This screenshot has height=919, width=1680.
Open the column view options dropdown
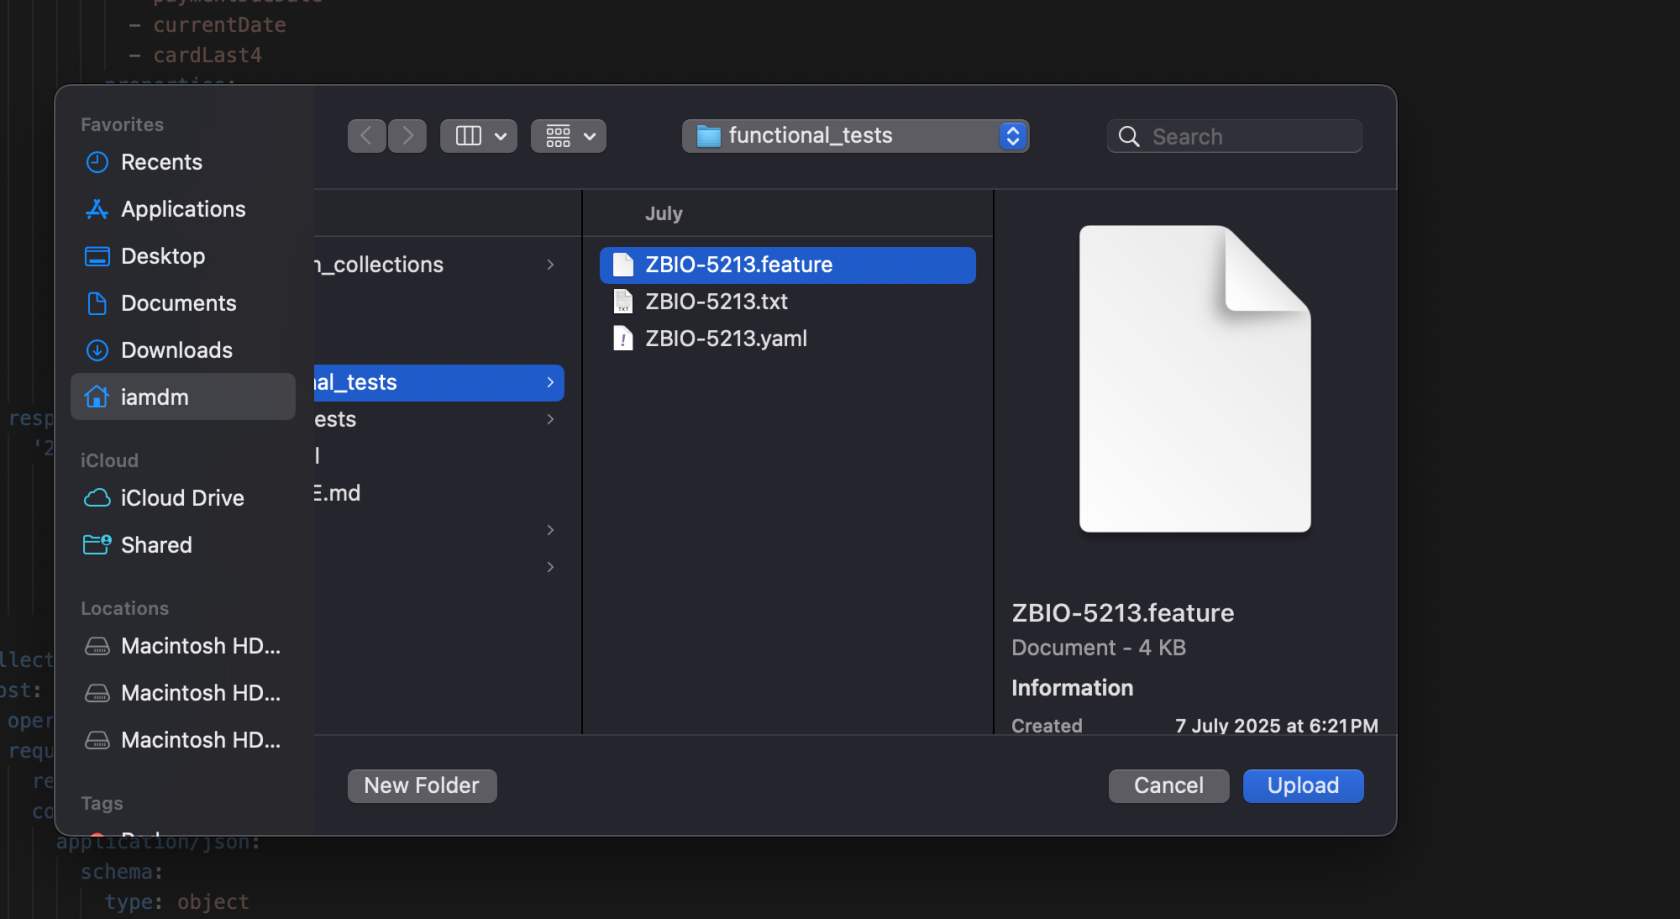478,135
